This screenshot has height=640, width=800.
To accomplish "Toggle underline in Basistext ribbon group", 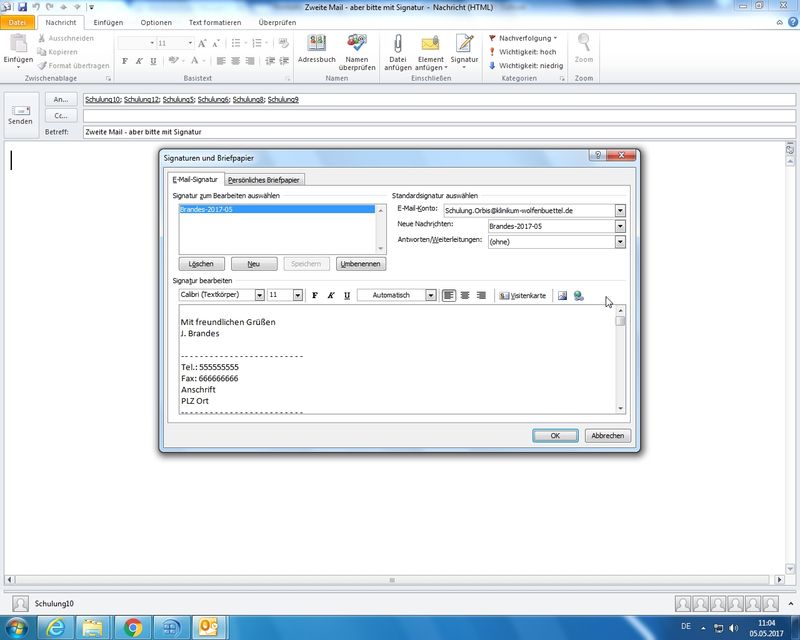I will click(x=153, y=61).
